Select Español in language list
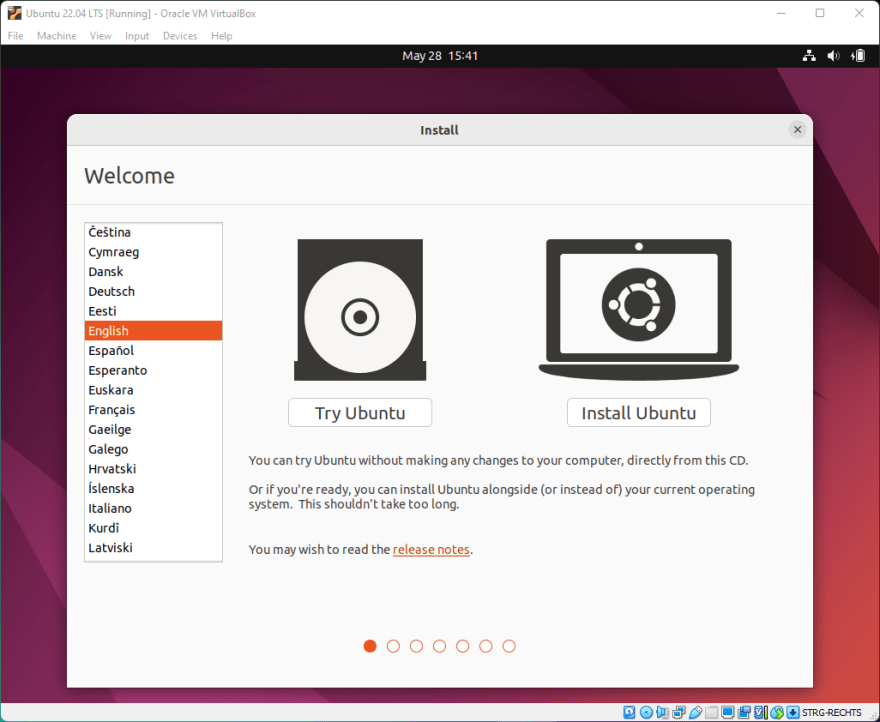Screen dimensions: 880x722 [153, 350]
